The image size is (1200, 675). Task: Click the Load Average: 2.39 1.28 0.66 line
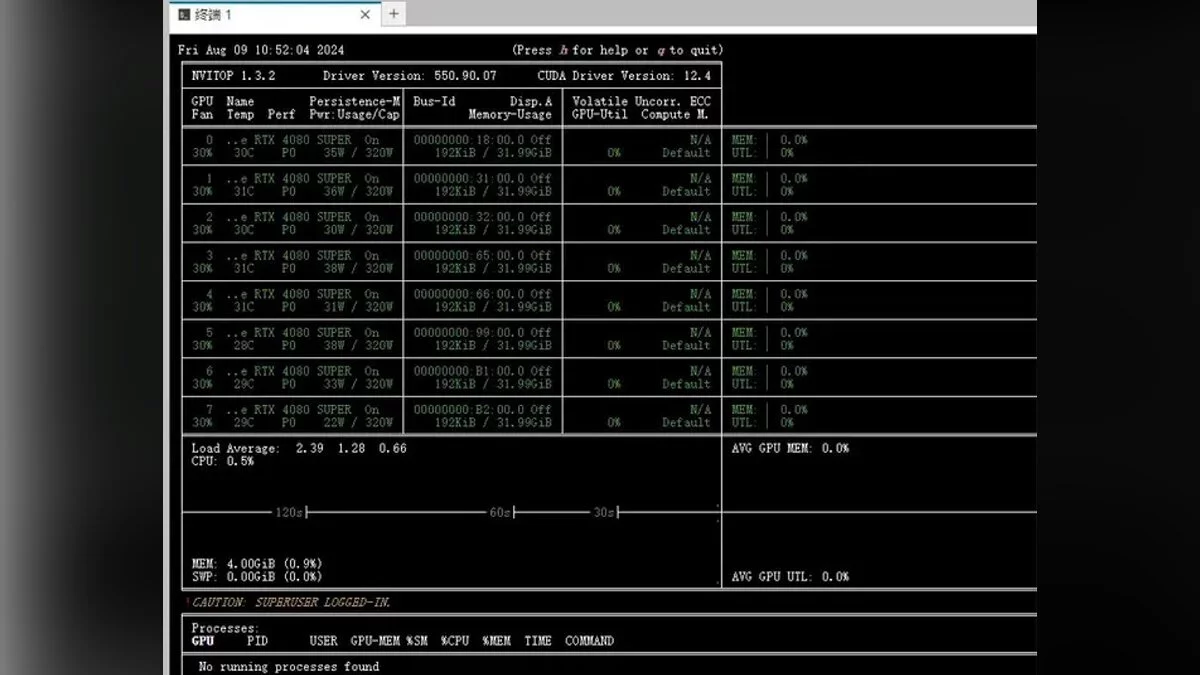(x=299, y=448)
